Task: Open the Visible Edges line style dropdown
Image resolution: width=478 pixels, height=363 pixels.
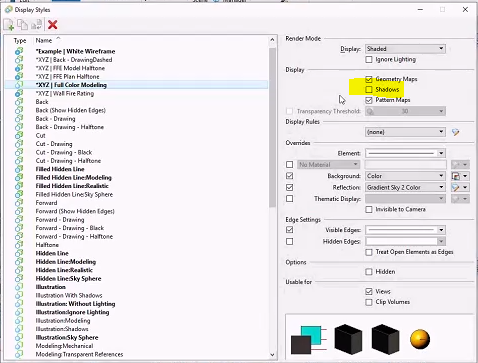Action: pos(405,230)
